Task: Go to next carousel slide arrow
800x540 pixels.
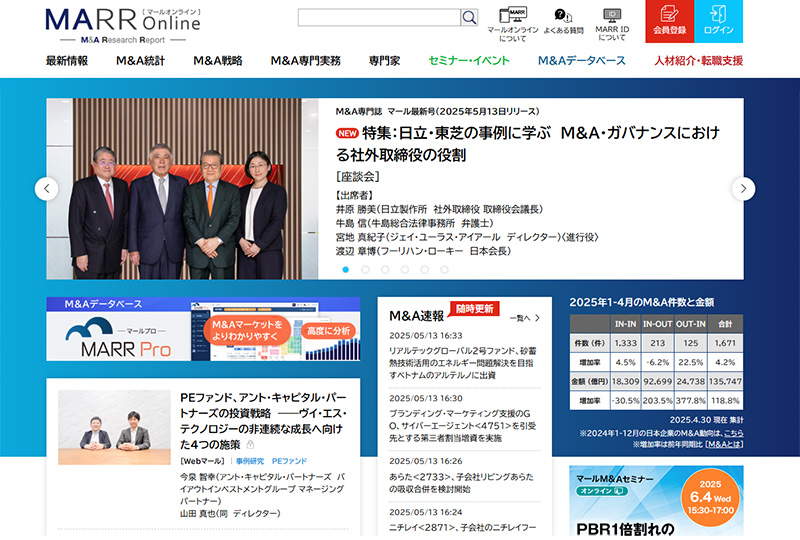Action: [743, 189]
